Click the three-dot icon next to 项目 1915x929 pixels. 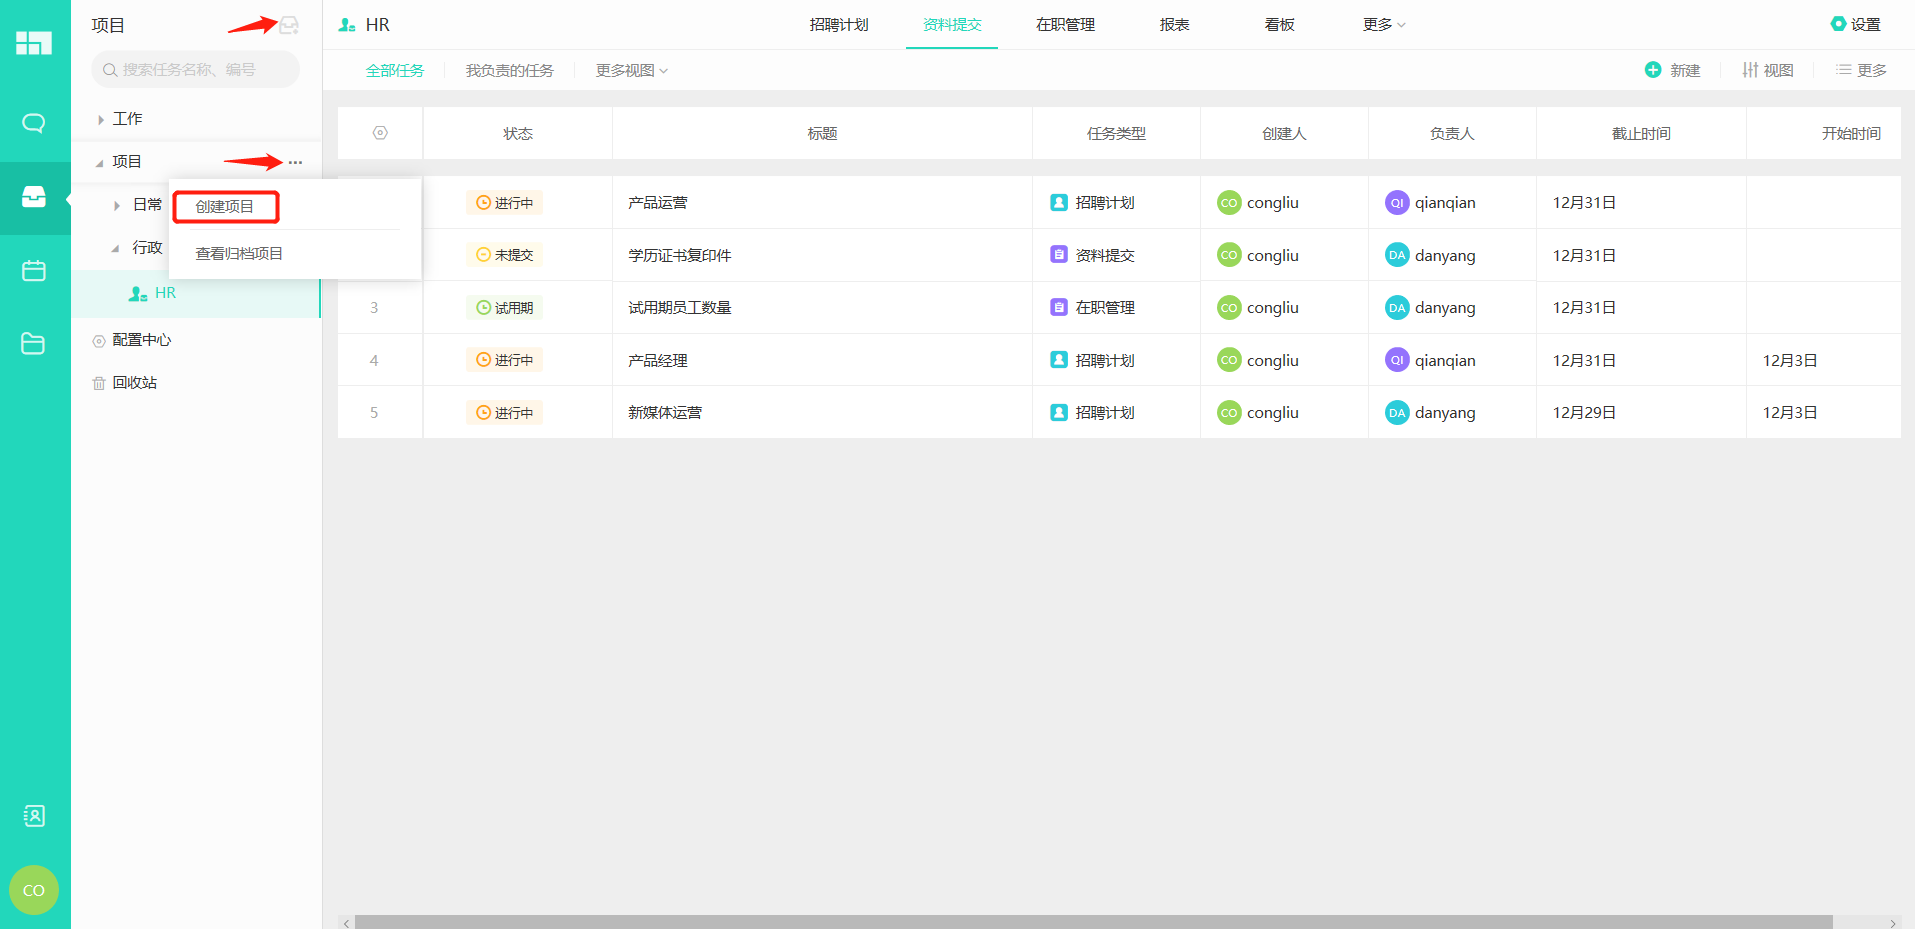pos(295,162)
